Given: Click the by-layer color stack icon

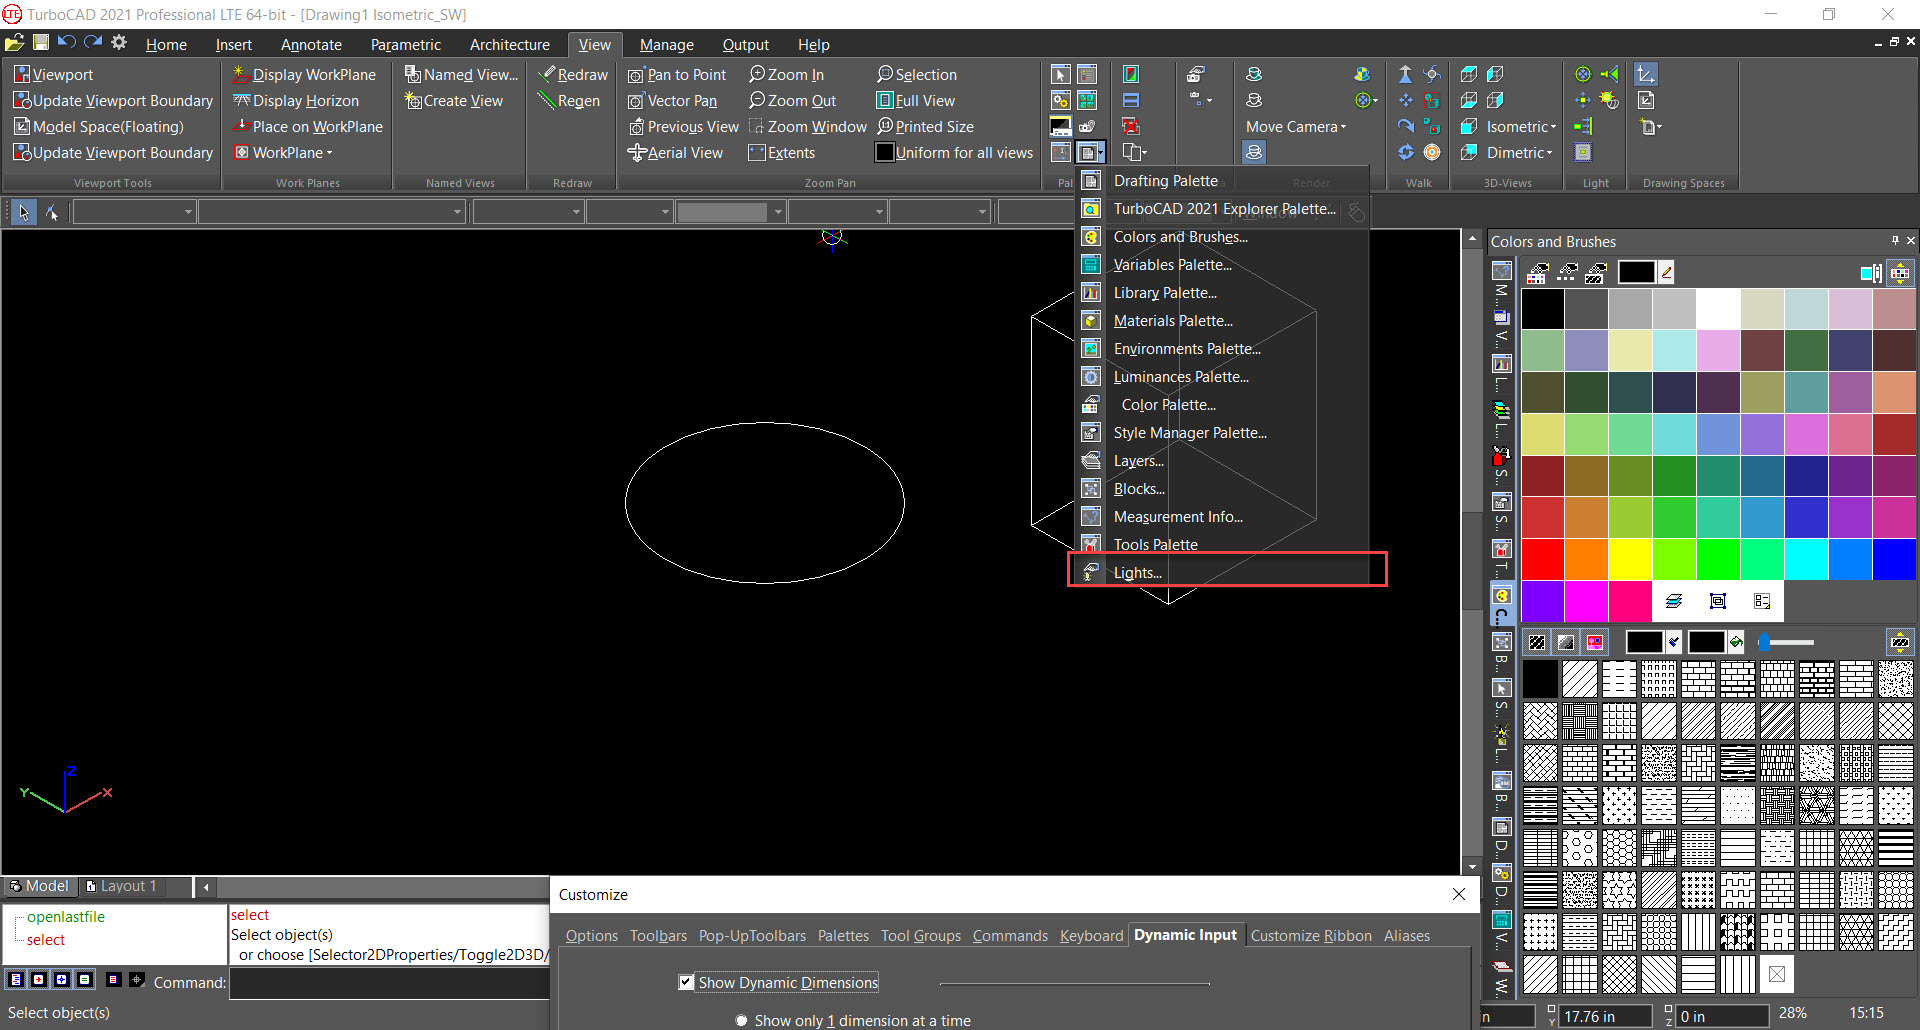Looking at the screenshot, I should coord(1674,601).
